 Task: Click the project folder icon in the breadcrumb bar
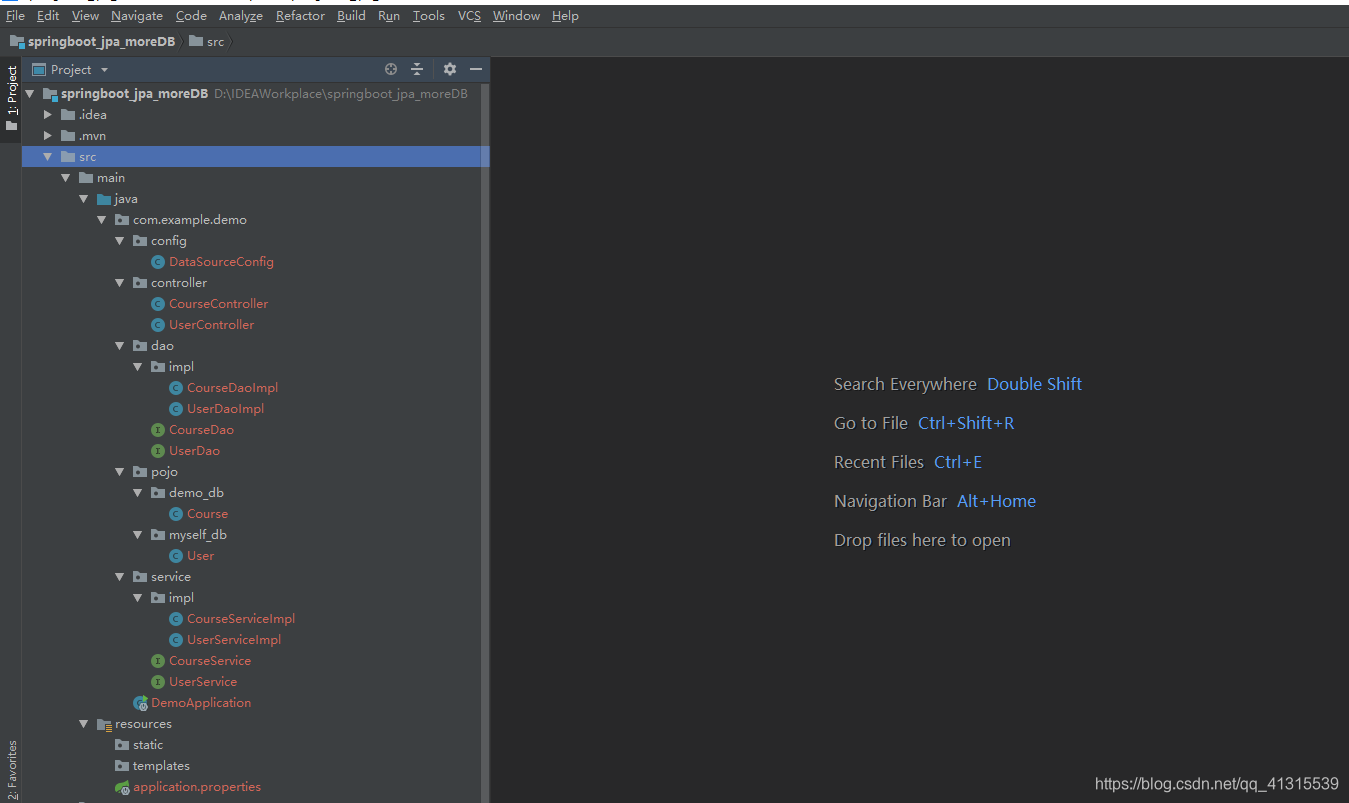[16, 41]
